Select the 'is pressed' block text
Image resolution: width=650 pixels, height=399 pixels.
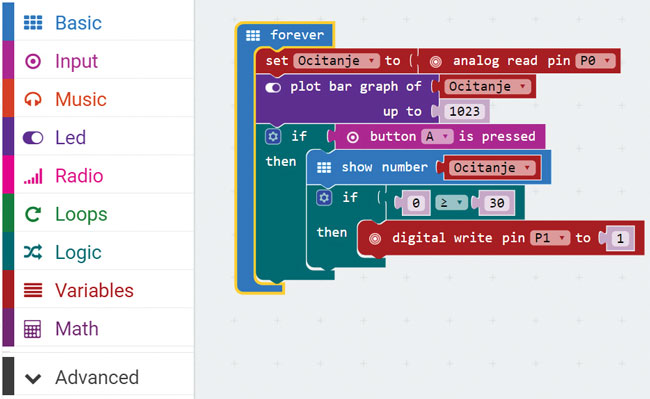(x=497, y=136)
